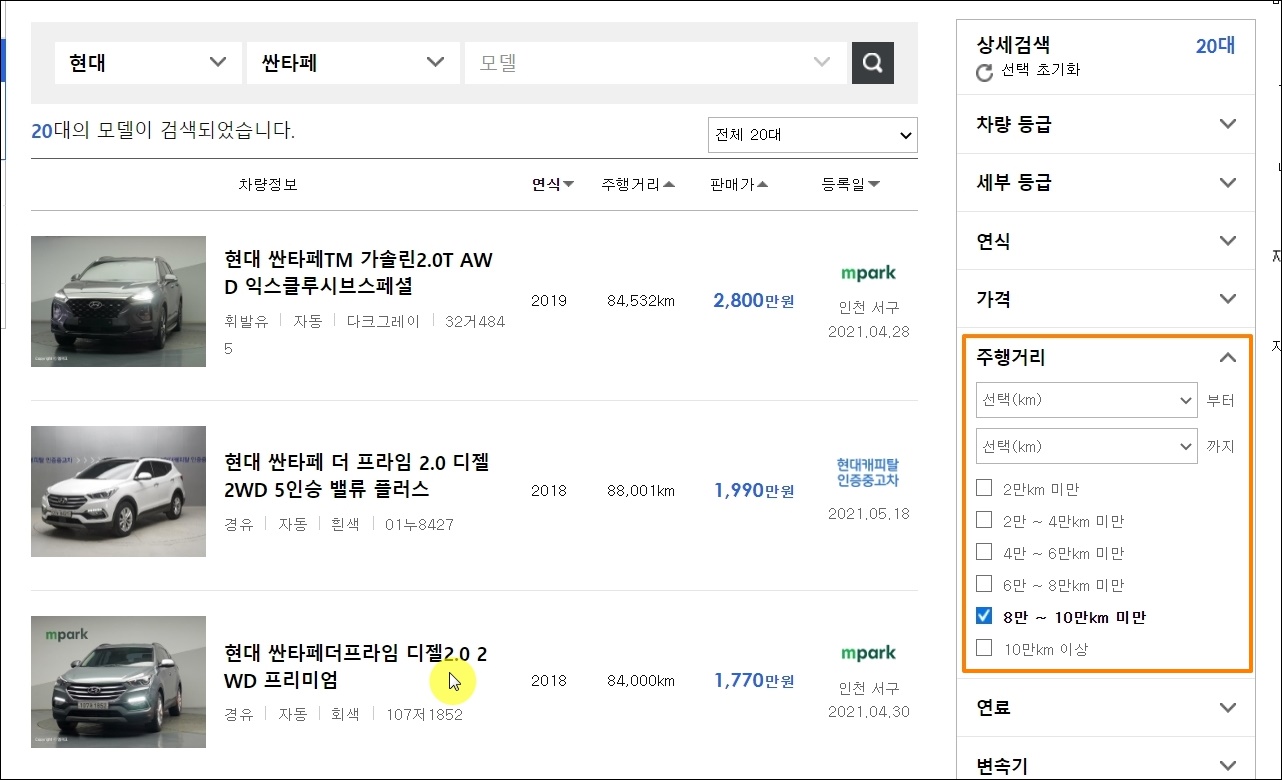Open the 싼타페 model dropdown
1282x780 pixels.
pos(353,63)
